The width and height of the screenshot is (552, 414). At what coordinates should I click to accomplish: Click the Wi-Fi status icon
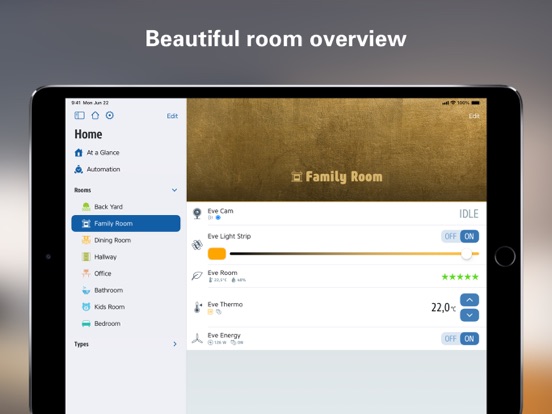click(x=453, y=103)
